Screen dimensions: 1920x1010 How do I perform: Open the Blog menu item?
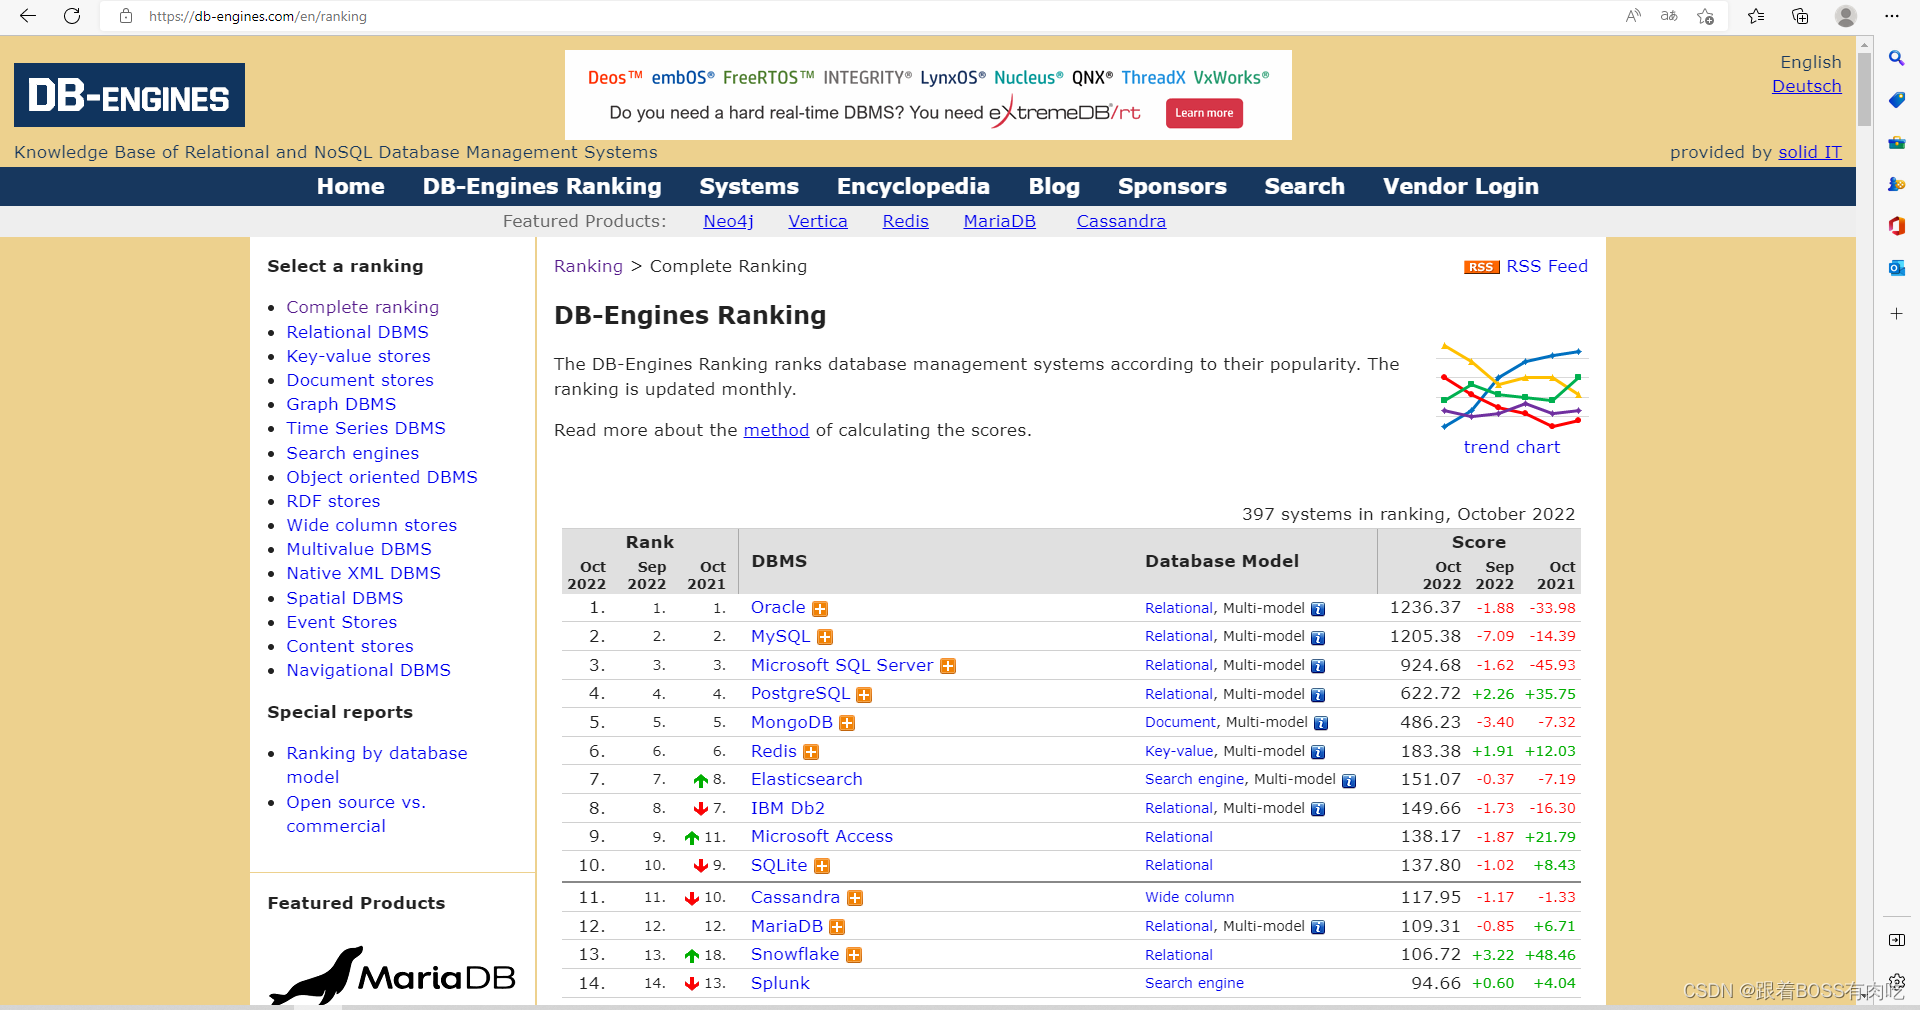click(1054, 186)
